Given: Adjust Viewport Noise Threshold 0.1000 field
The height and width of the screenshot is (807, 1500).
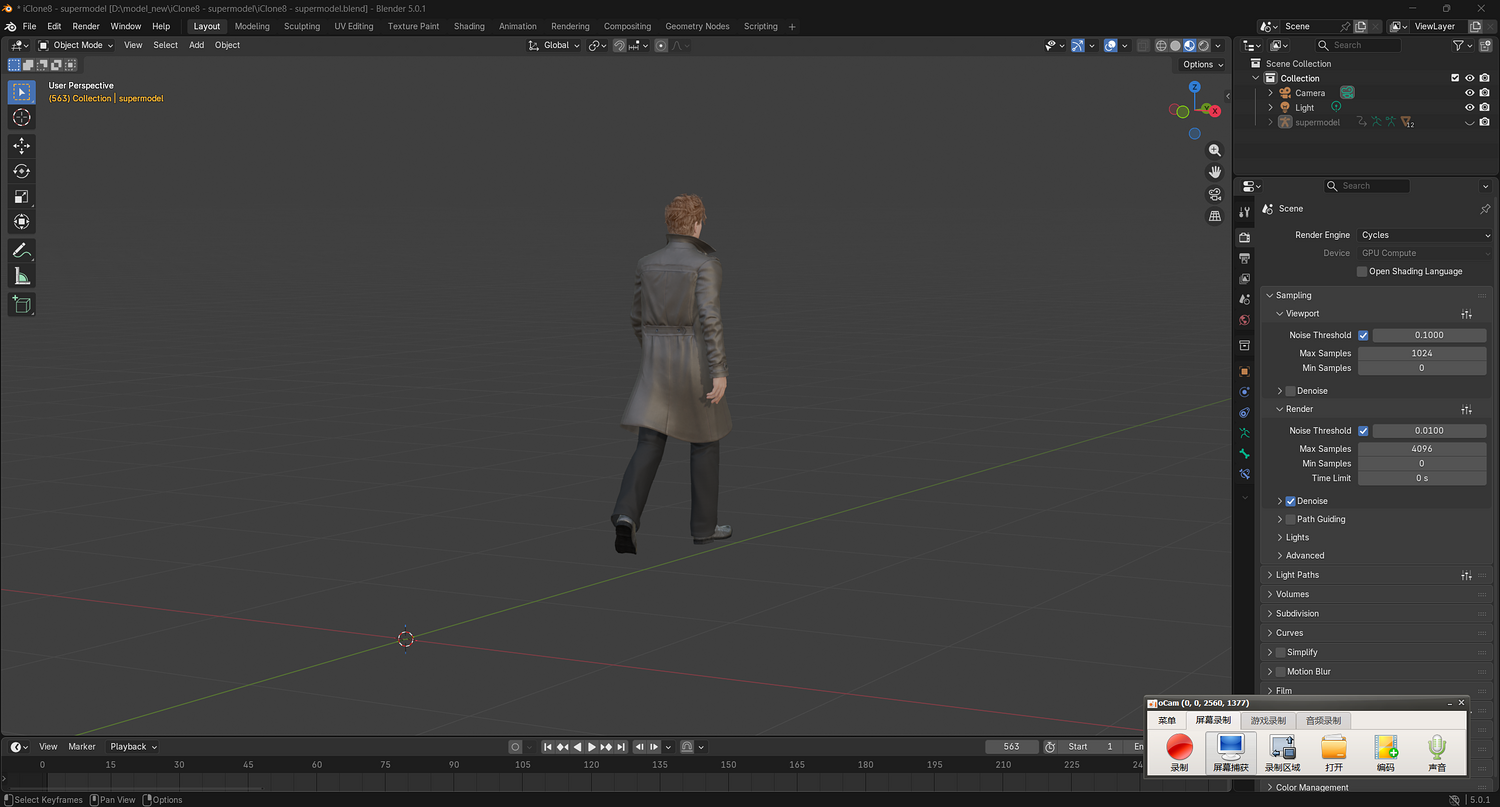Looking at the screenshot, I should (x=1429, y=335).
